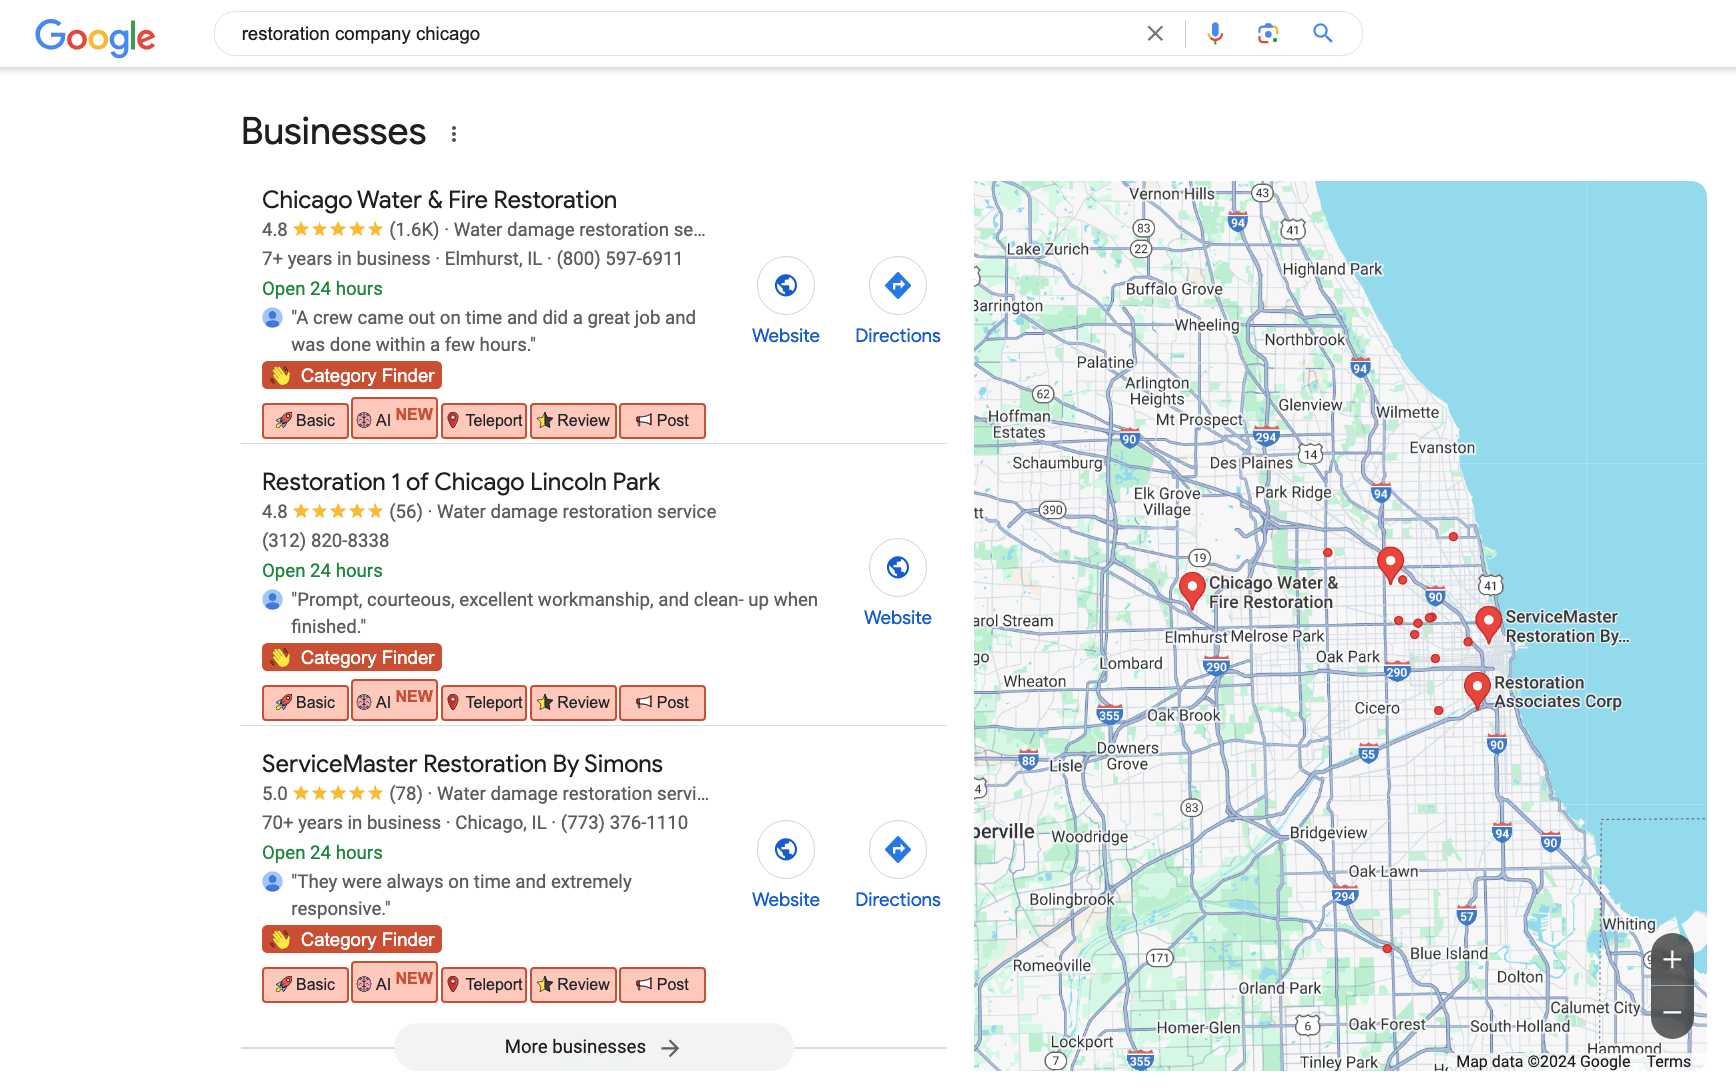The image size is (1736, 1088).
Task: Click Review button for Restoration 1 of Chicago
Action: 573,703
